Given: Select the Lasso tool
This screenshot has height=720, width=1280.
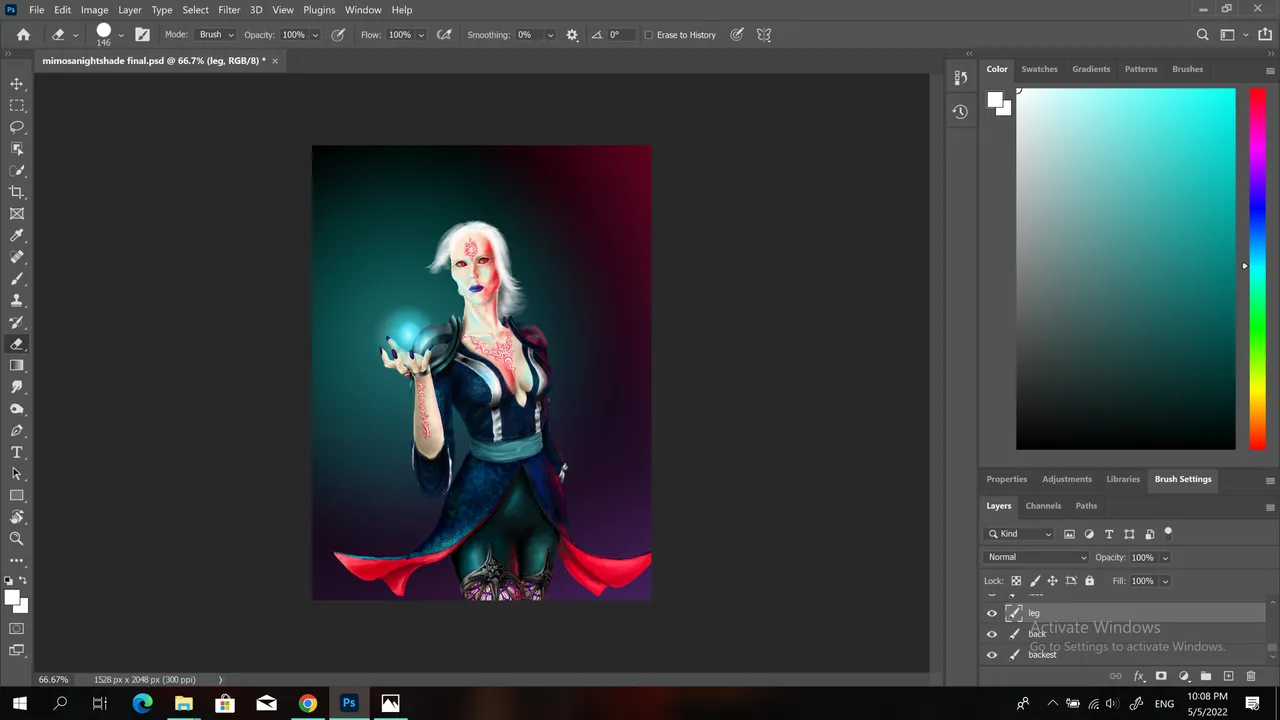Looking at the screenshot, I should click(17, 127).
